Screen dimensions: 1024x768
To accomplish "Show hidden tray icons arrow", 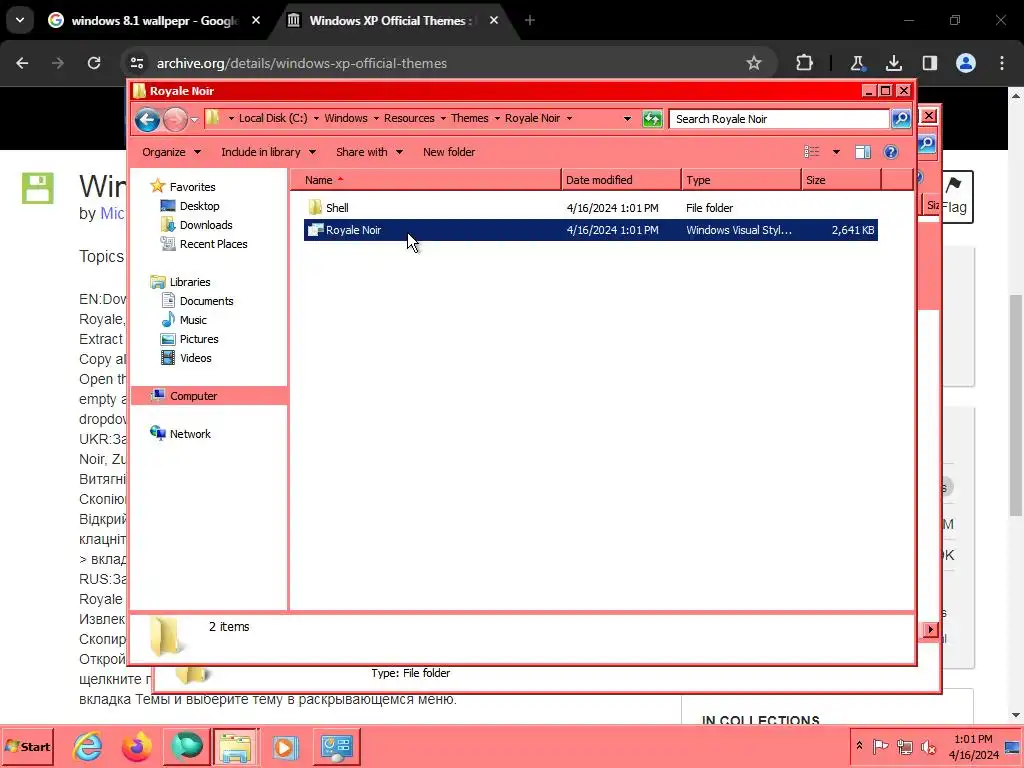I will [859, 746].
